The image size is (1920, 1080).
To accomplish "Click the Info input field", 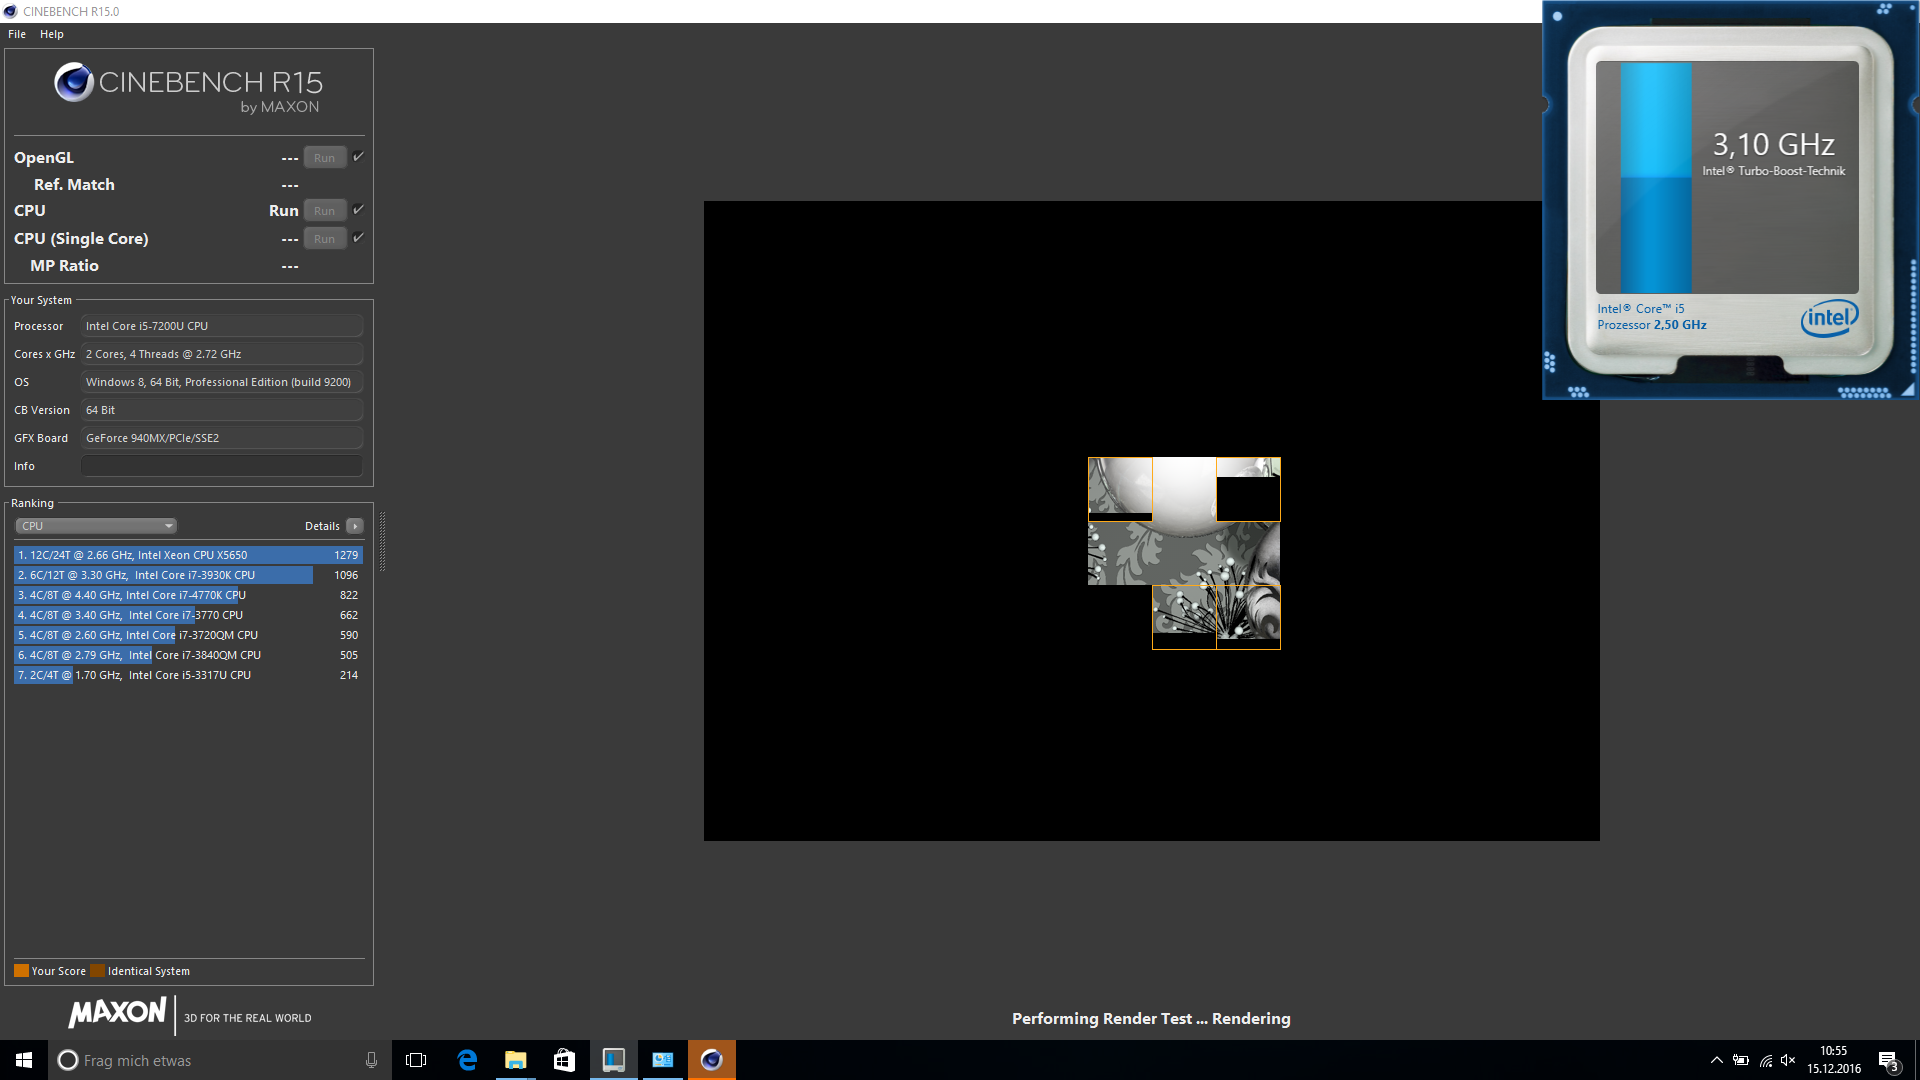I will (221, 466).
